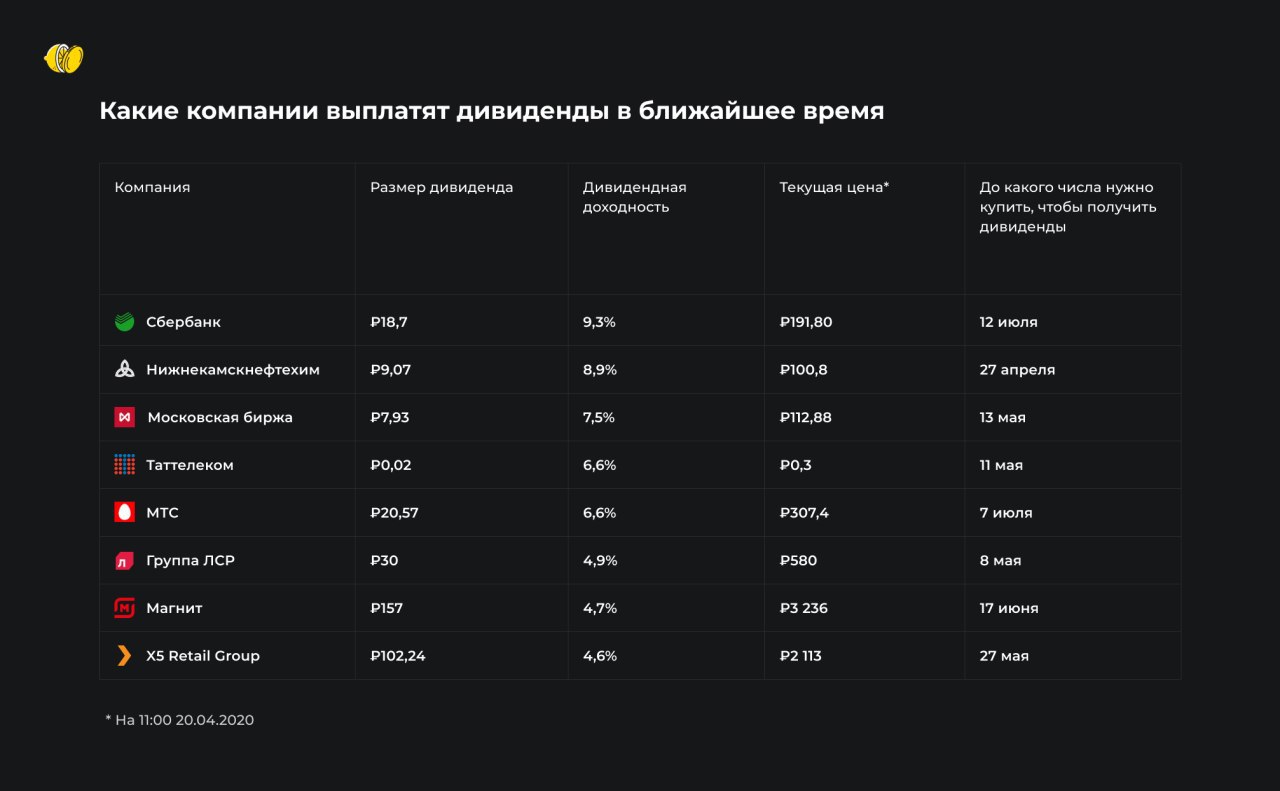Click the green Sberbank logo icon

point(124,322)
